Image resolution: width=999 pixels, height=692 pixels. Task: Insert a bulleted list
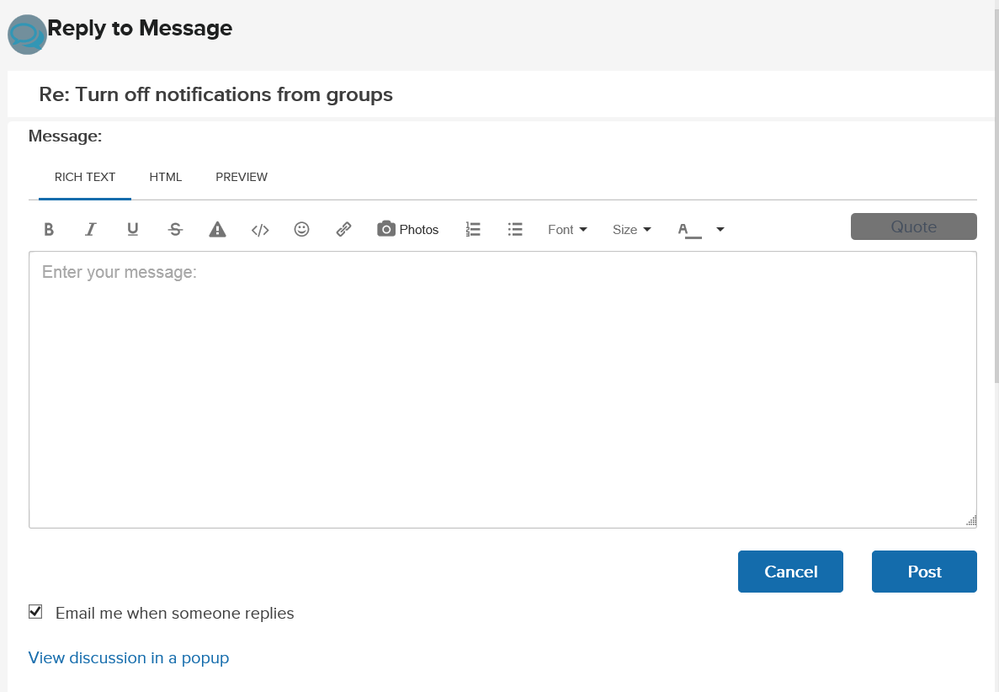pos(515,229)
